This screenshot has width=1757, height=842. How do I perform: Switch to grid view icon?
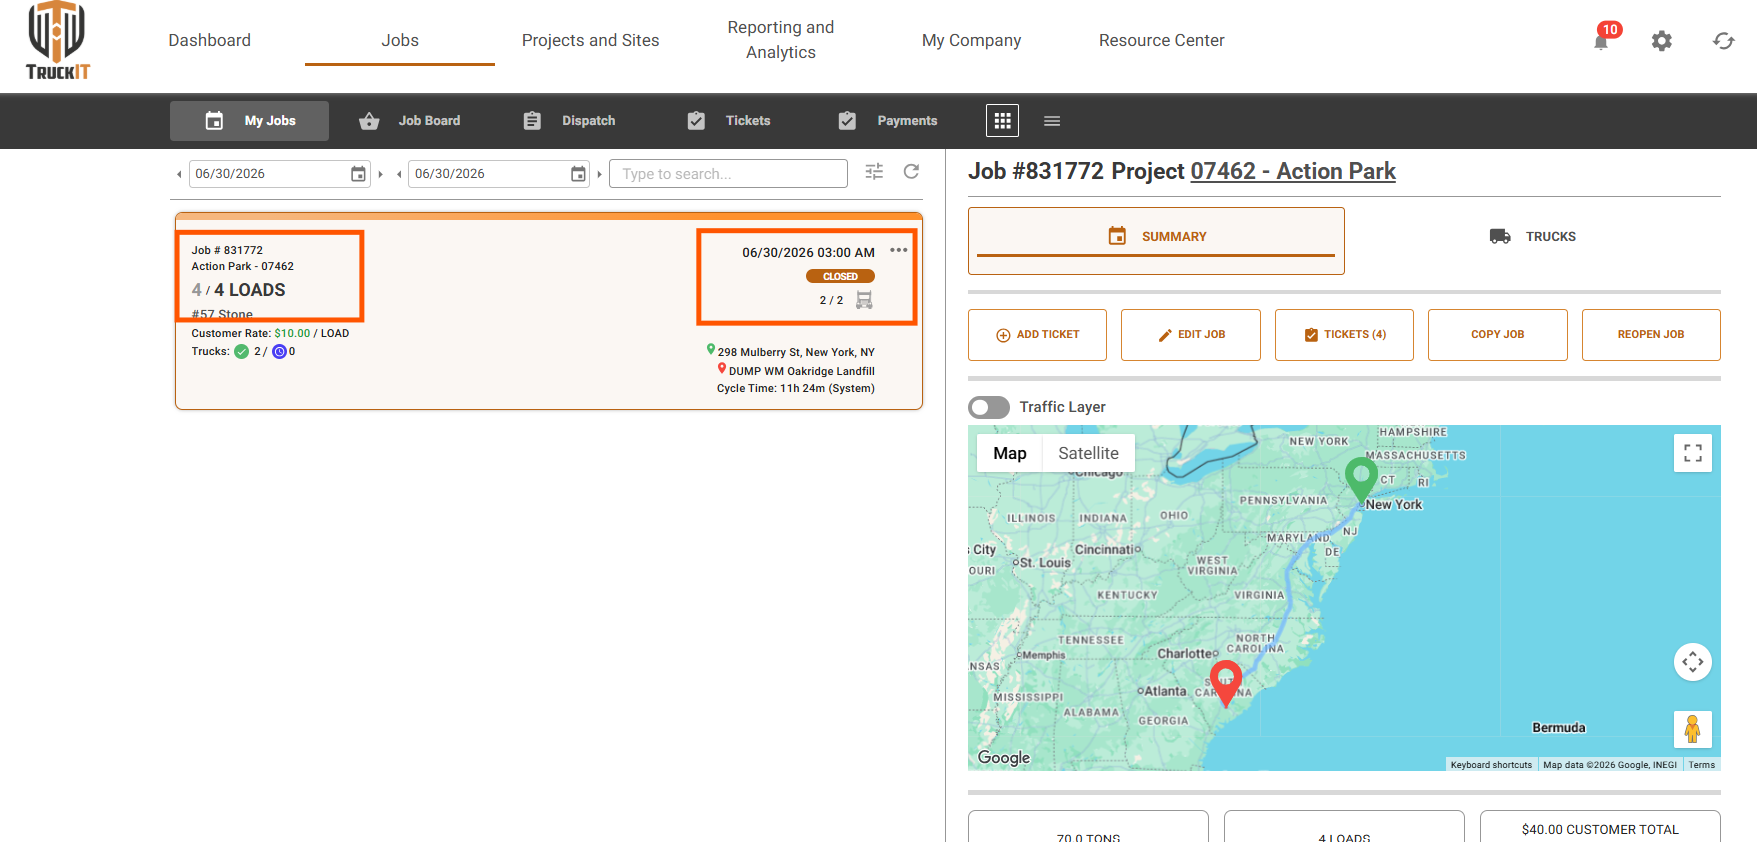(x=1002, y=121)
